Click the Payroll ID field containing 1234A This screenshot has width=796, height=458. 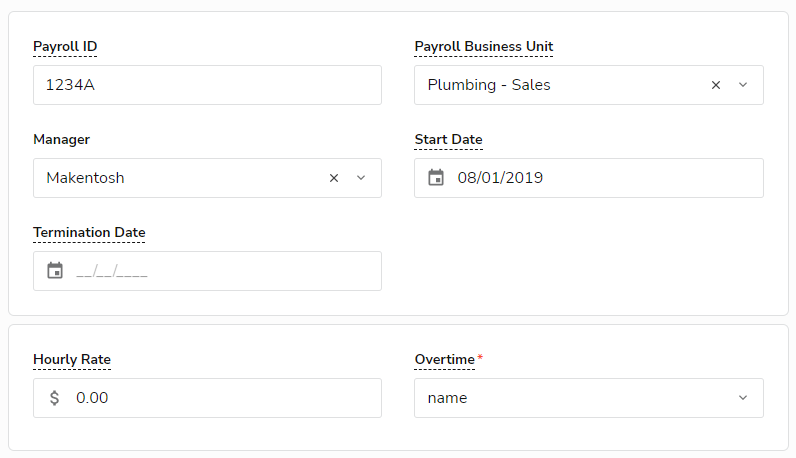click(x=207, y=85)
